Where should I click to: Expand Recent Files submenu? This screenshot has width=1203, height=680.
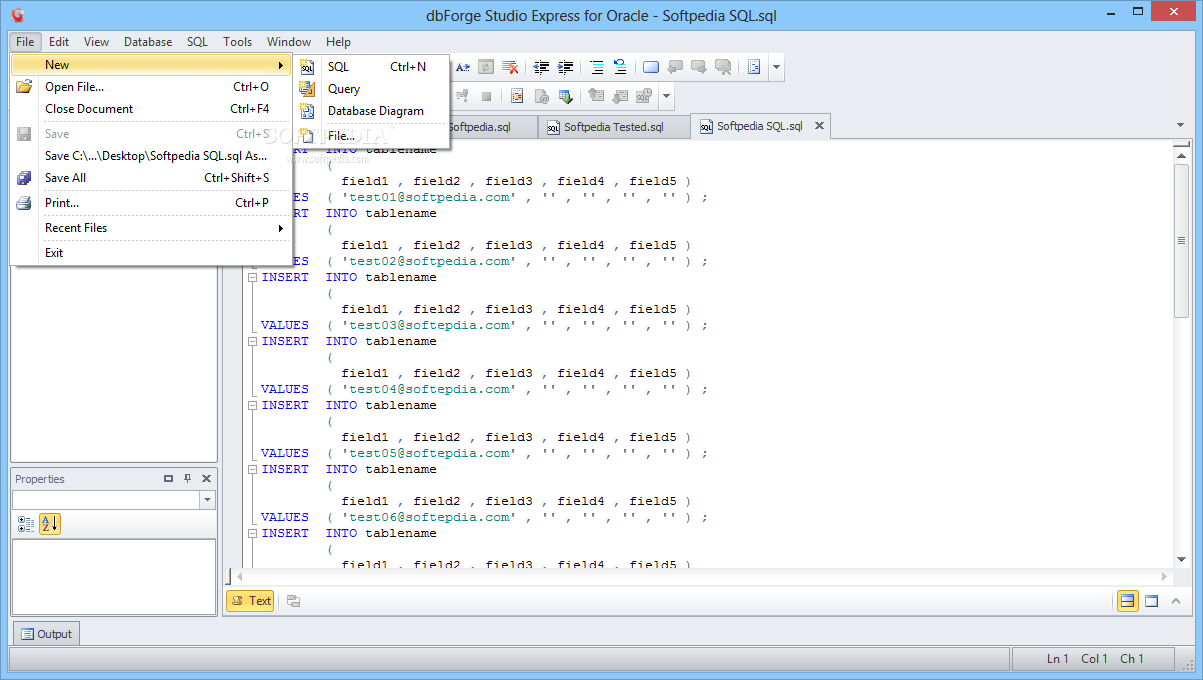tap(151, 228)
